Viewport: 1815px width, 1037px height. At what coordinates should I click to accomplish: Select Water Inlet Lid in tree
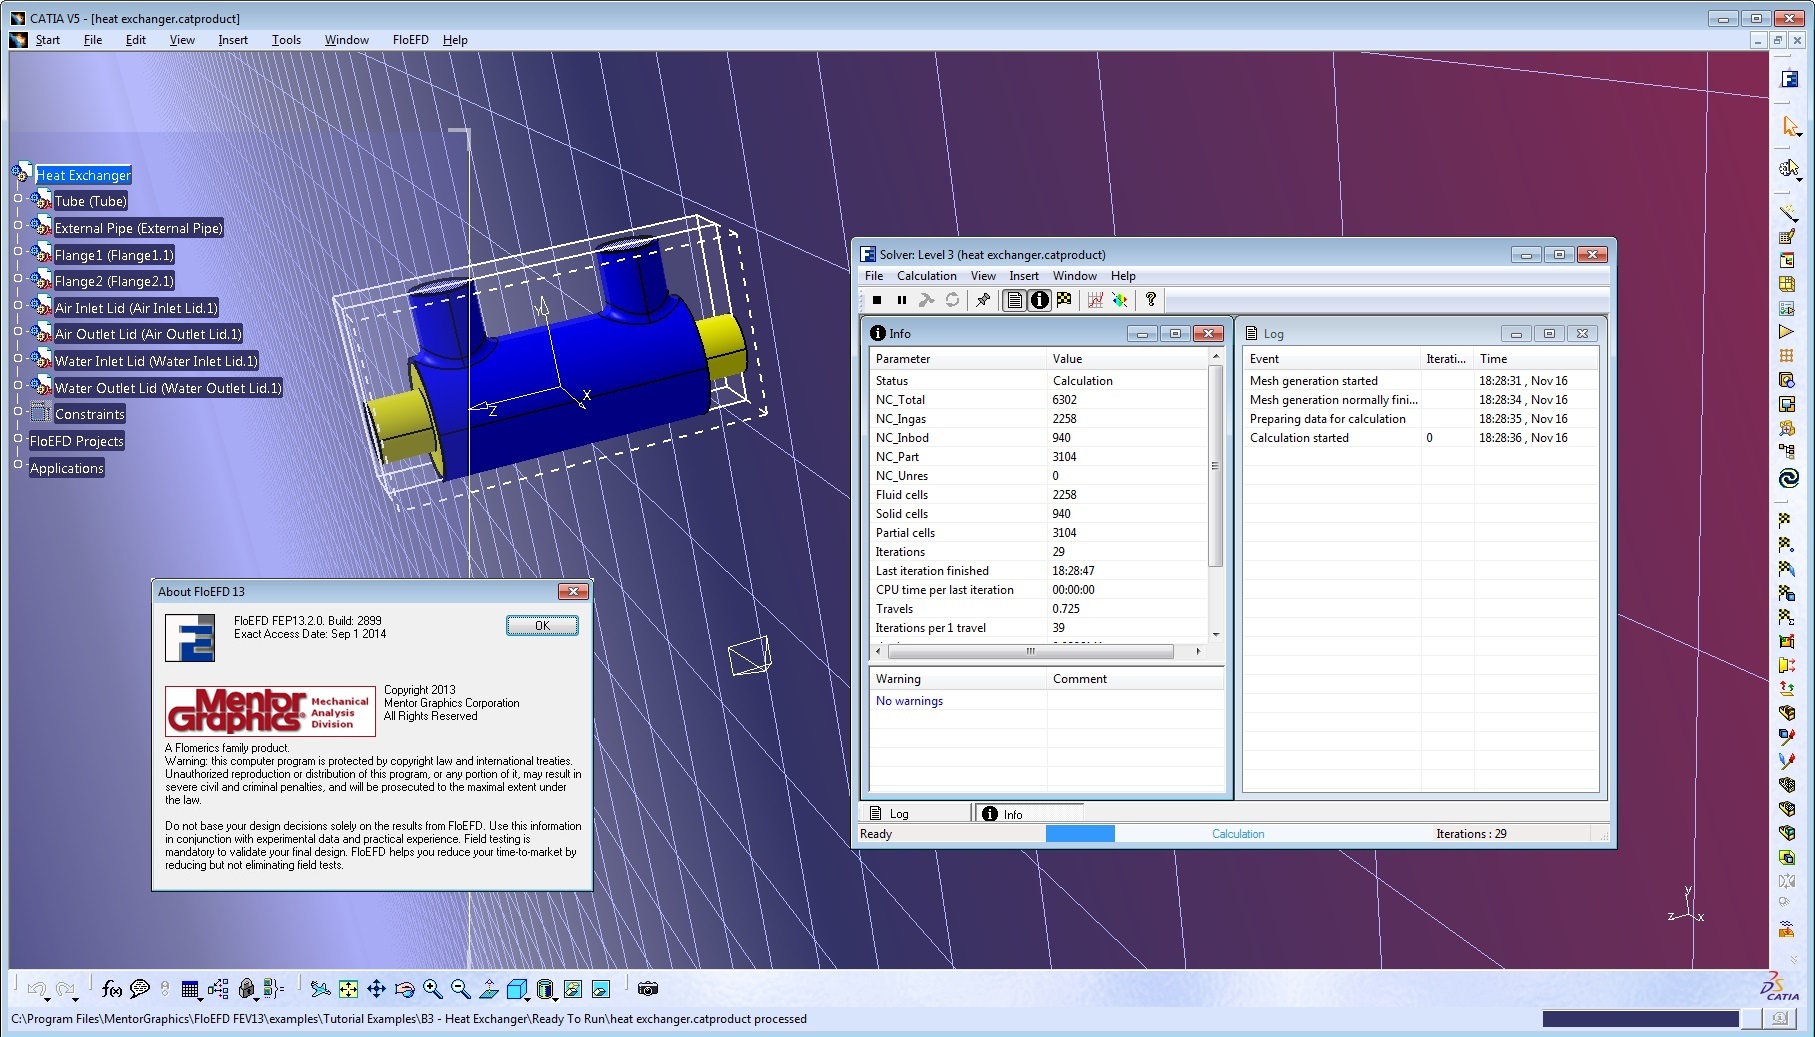pos(155,361)
